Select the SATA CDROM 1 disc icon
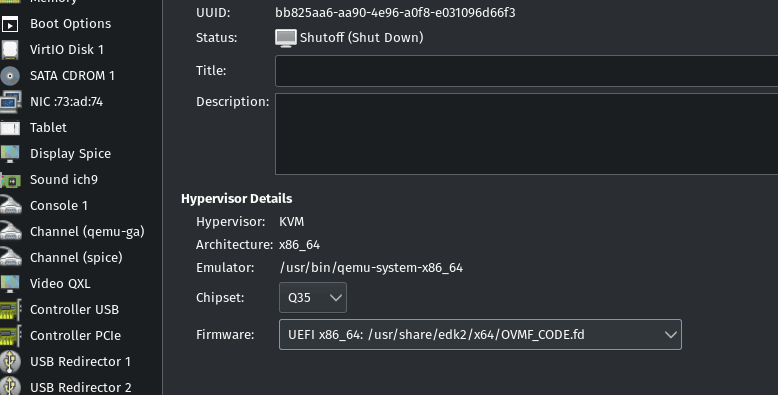778x395 pixels. pos(10,75)
